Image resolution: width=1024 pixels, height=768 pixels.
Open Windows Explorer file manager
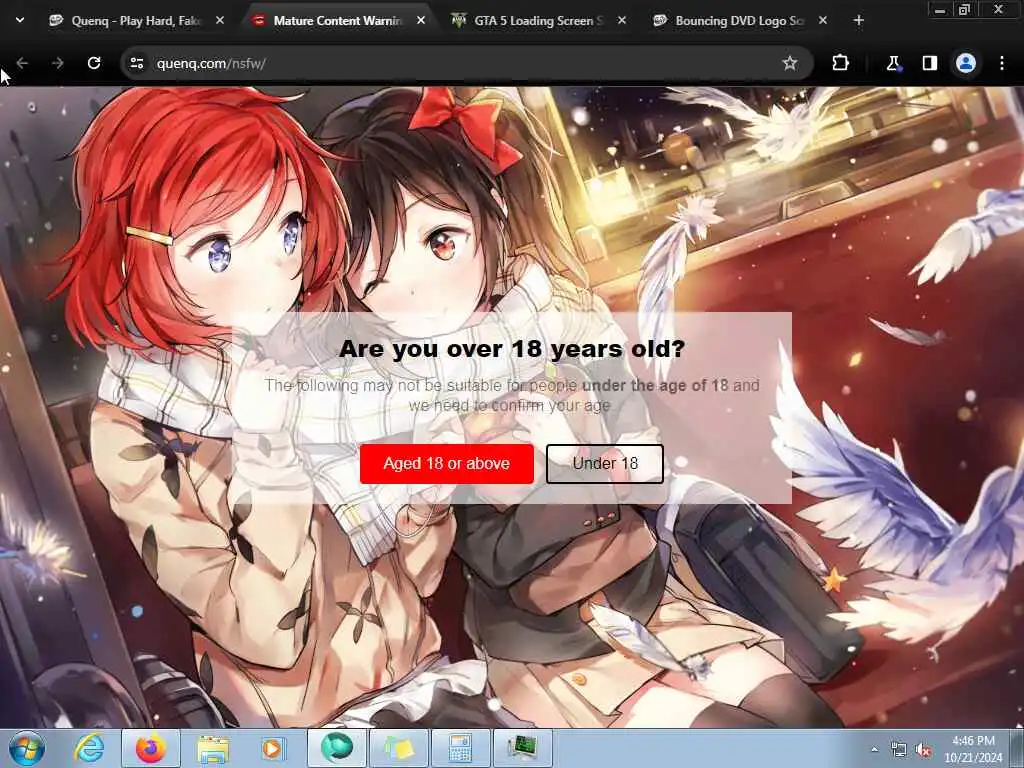[213, 748]
